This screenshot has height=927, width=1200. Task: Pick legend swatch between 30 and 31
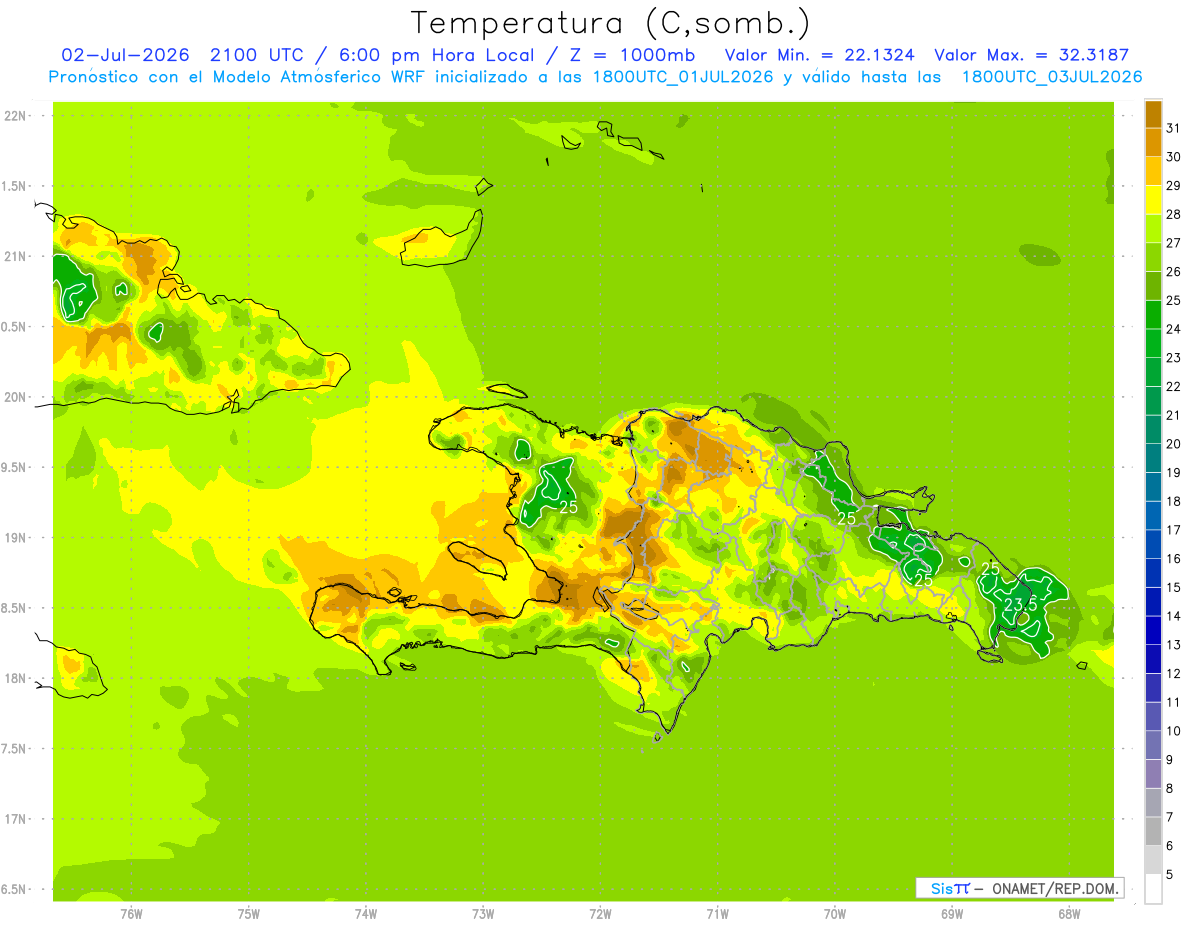pyautogui.click(x=1153, y=142)
